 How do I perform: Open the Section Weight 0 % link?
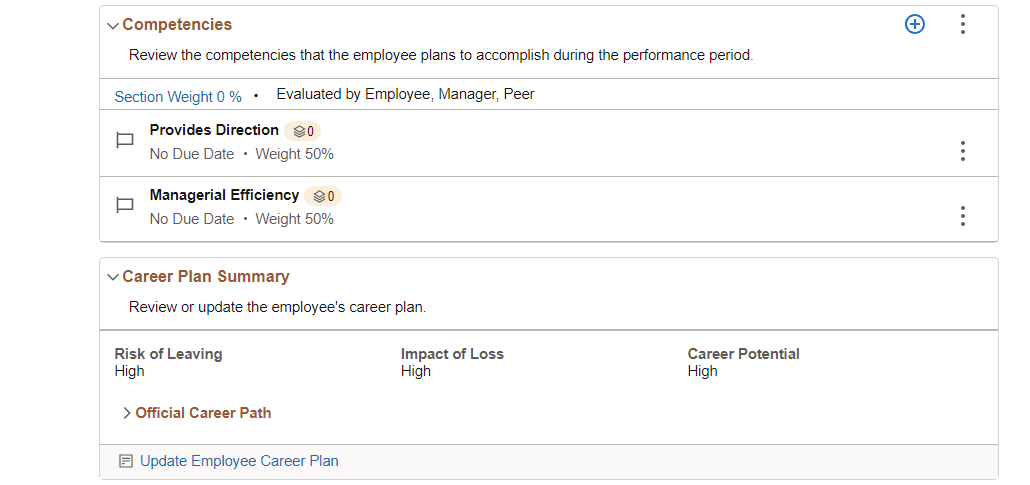178,97
